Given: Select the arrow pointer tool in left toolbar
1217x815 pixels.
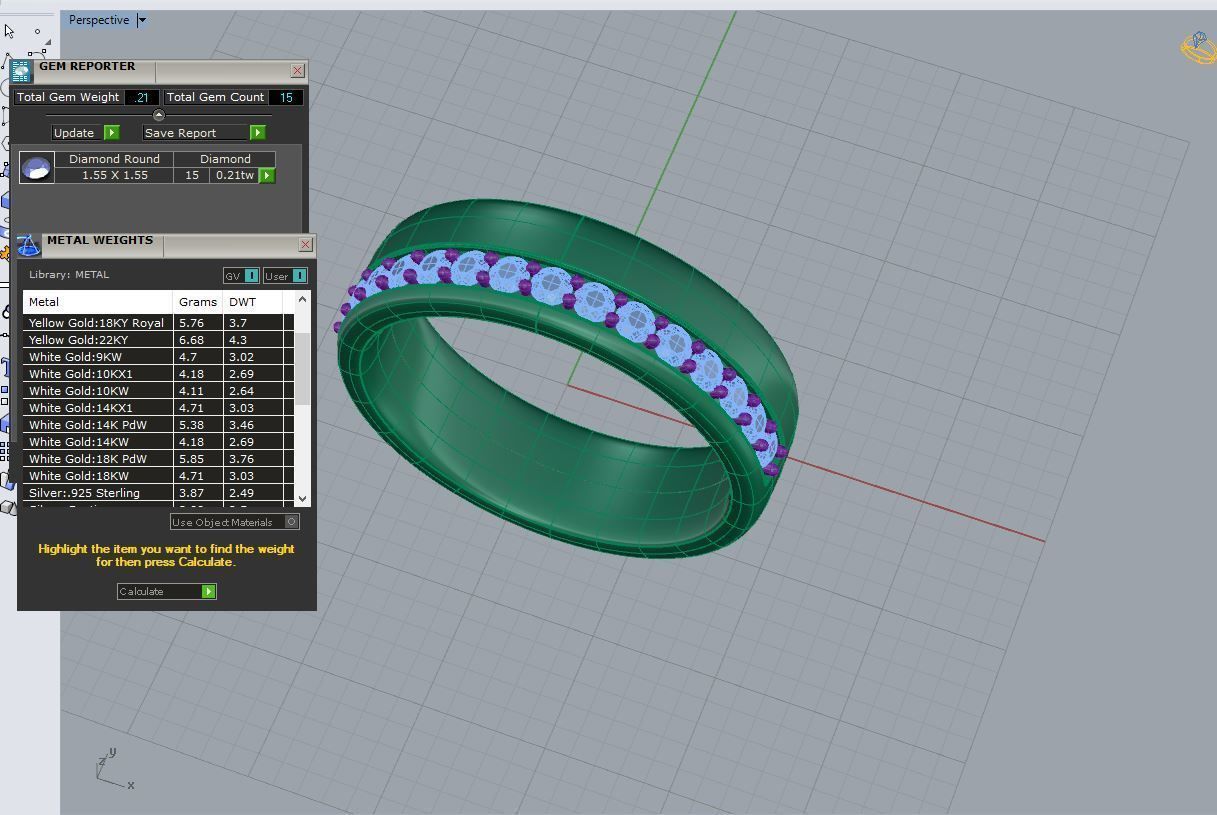Looking at the screenshot, I should (x=9, y=31).
